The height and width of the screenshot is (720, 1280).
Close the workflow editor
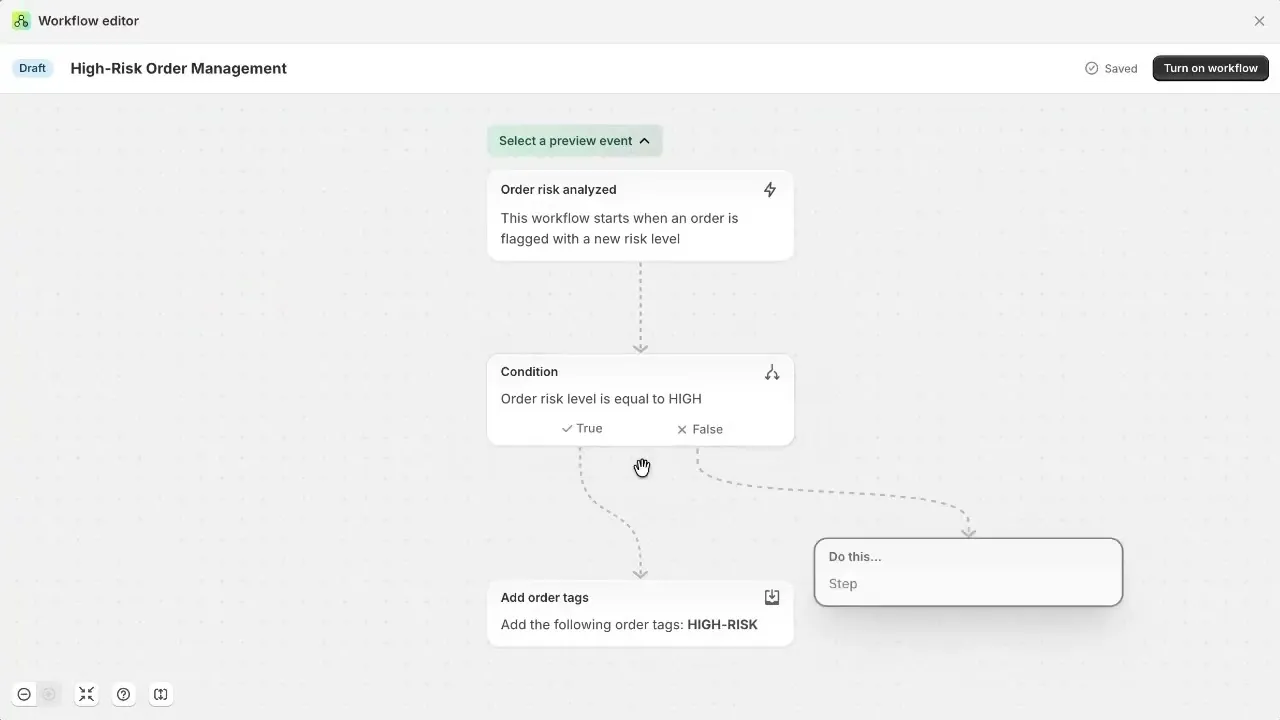click(x=1259, y=21)
